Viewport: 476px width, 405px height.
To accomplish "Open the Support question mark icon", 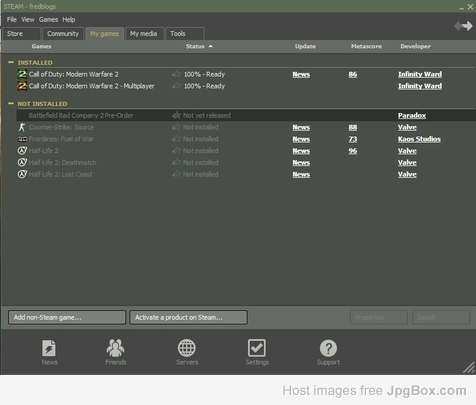I will point(328,348).
